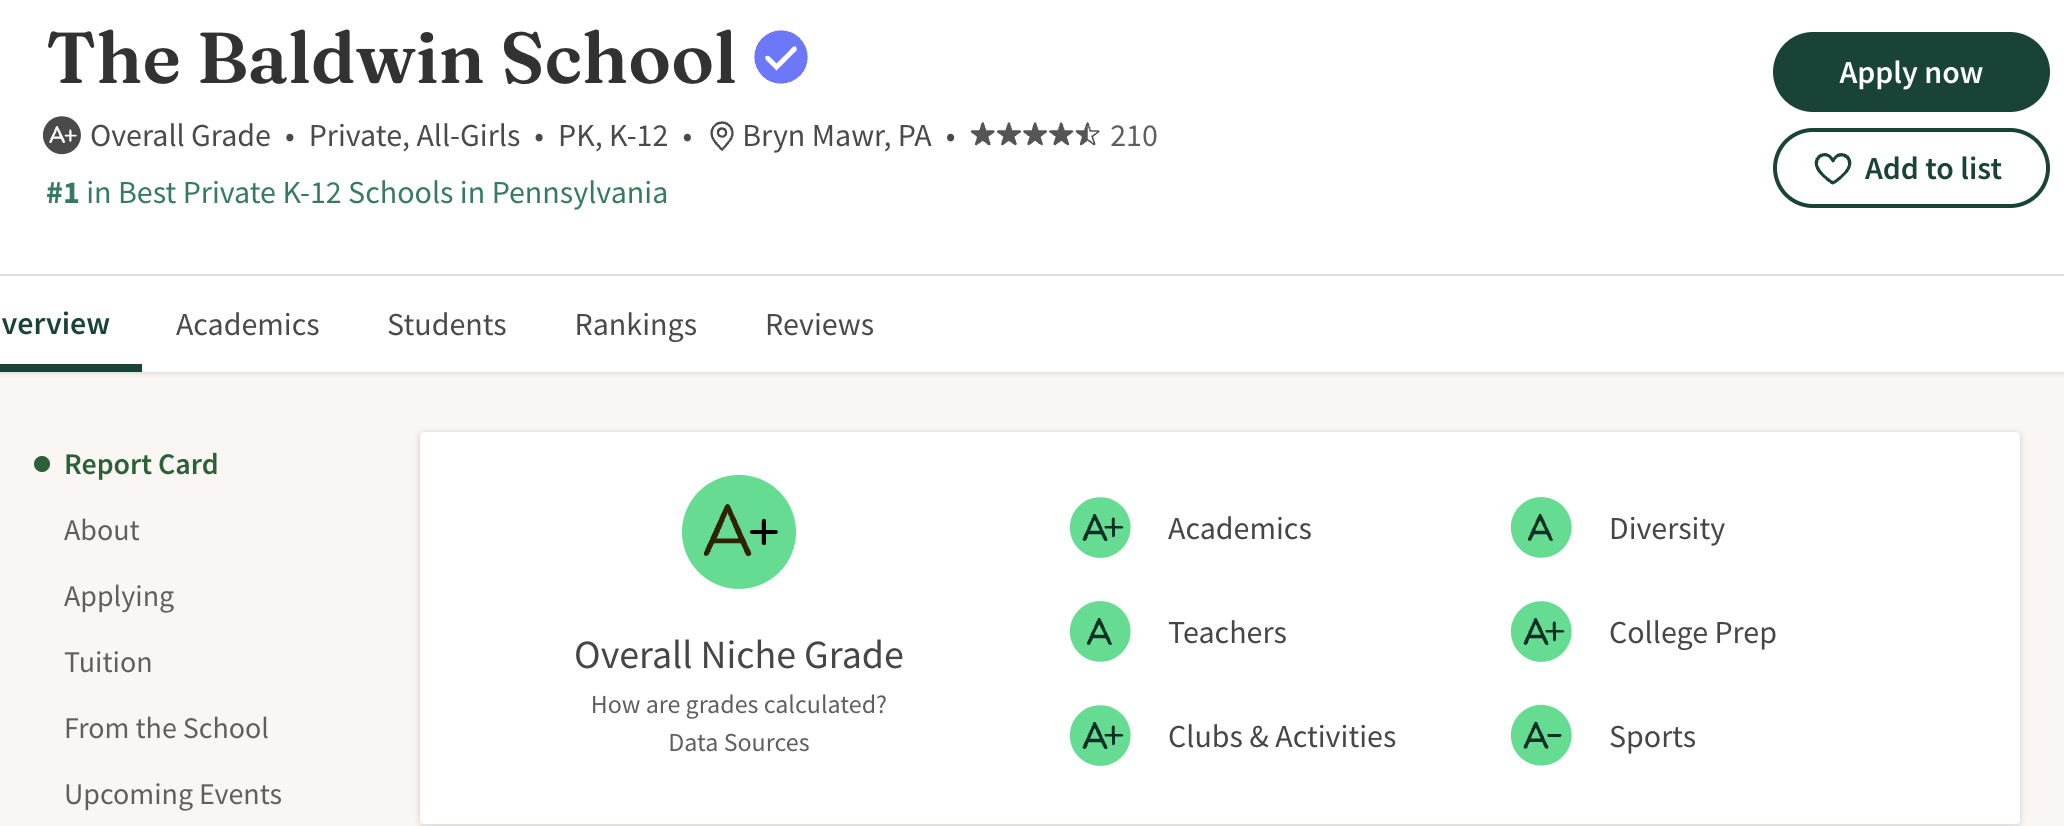Click the Teachers A grade circle

[1100, 632]
